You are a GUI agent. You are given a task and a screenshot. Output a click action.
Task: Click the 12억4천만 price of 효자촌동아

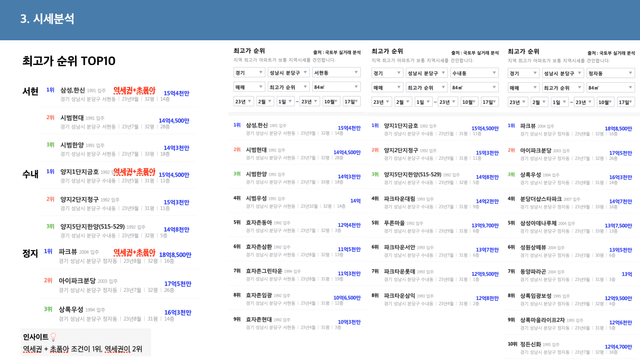pos(349,225)
